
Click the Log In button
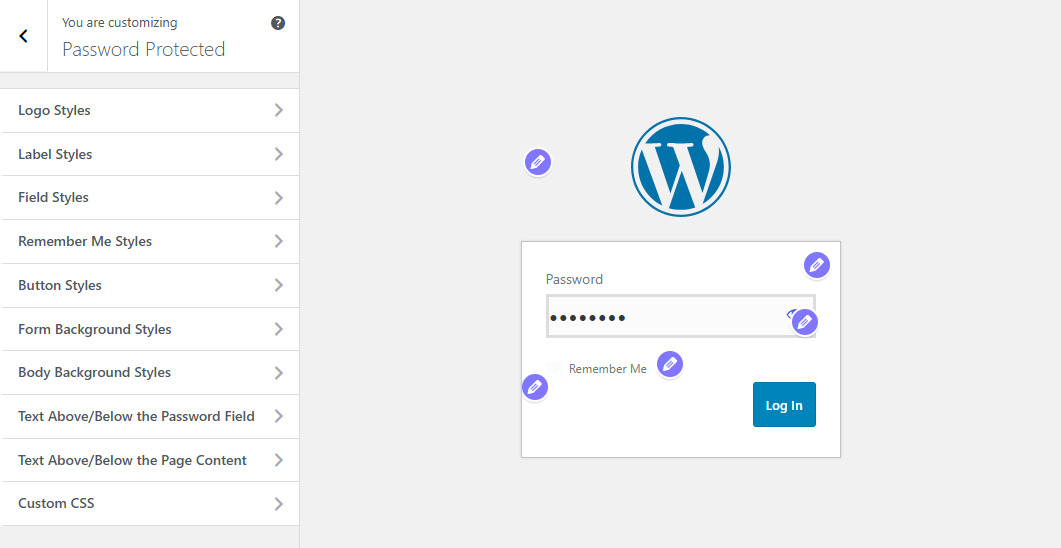tap(784, 405)
